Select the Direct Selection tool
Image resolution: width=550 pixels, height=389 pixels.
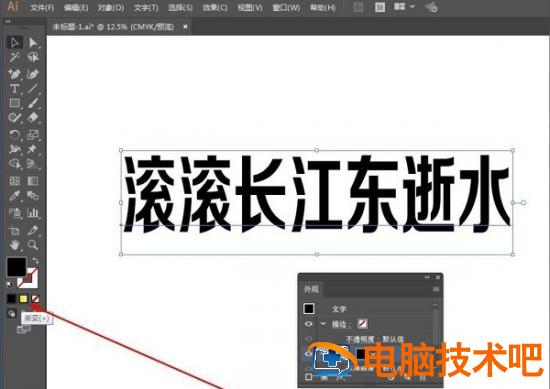pyautogui.click(x=33, y=42)
